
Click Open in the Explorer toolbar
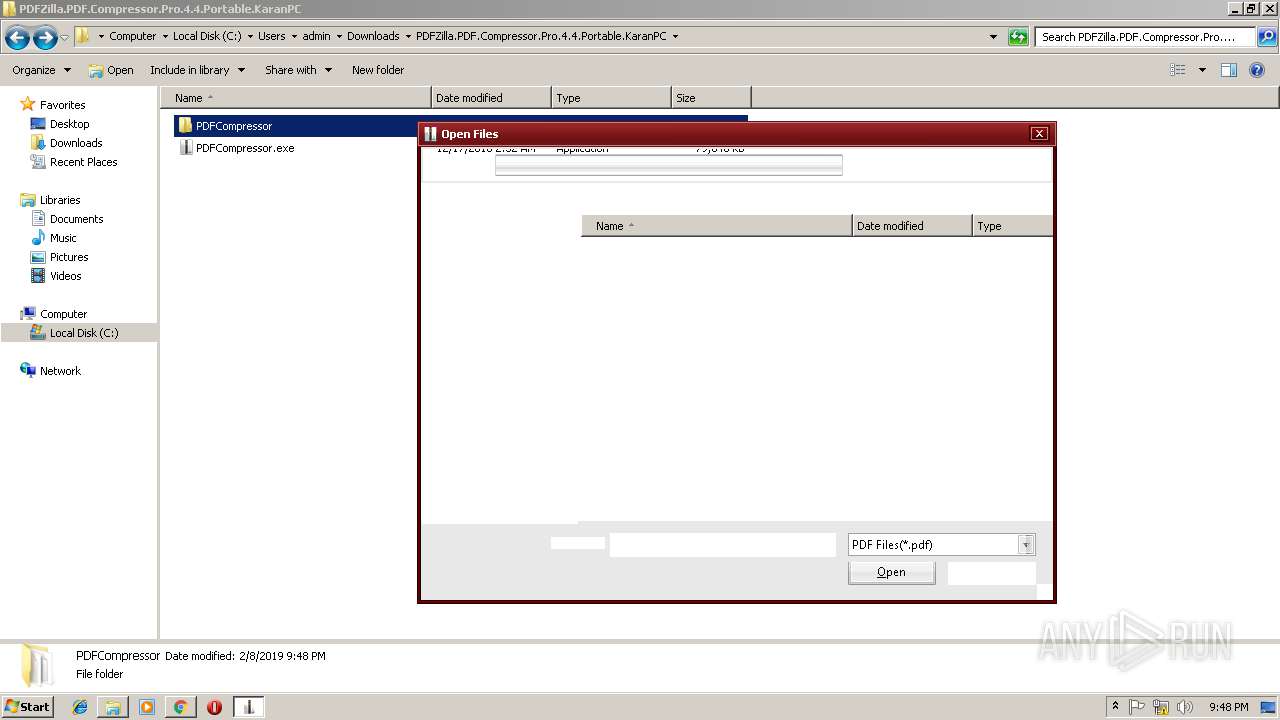(111, 70)
